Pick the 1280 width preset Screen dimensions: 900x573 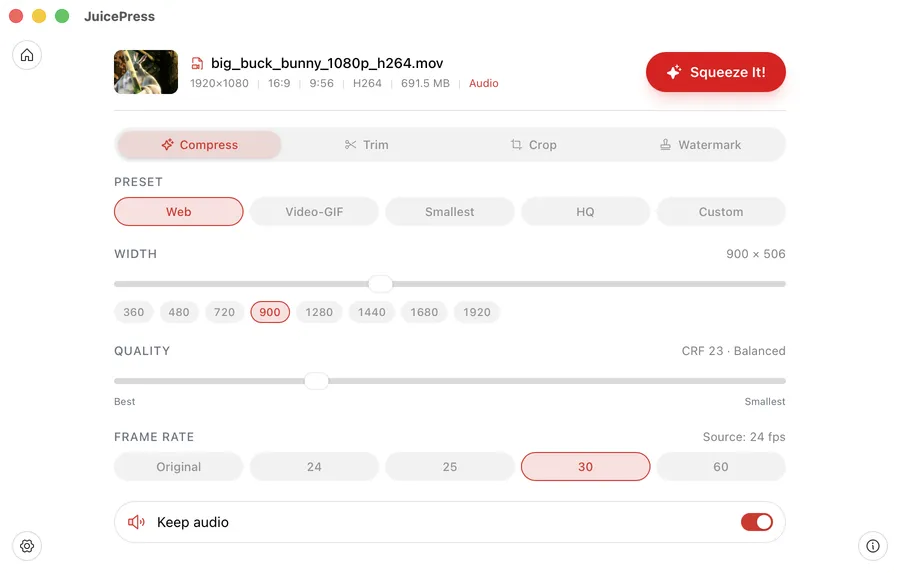pos(319,312)
